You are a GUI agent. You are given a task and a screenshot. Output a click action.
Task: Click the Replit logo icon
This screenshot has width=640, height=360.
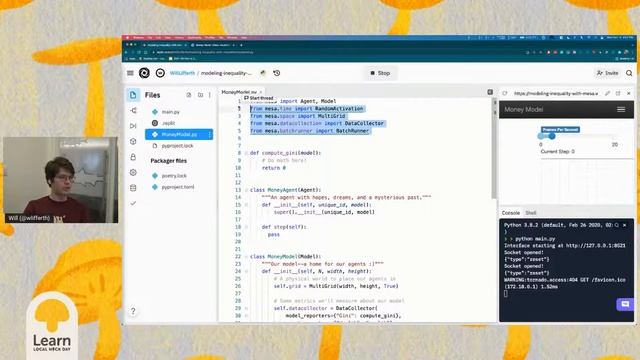pyautogui.click(x=144, y=73)
